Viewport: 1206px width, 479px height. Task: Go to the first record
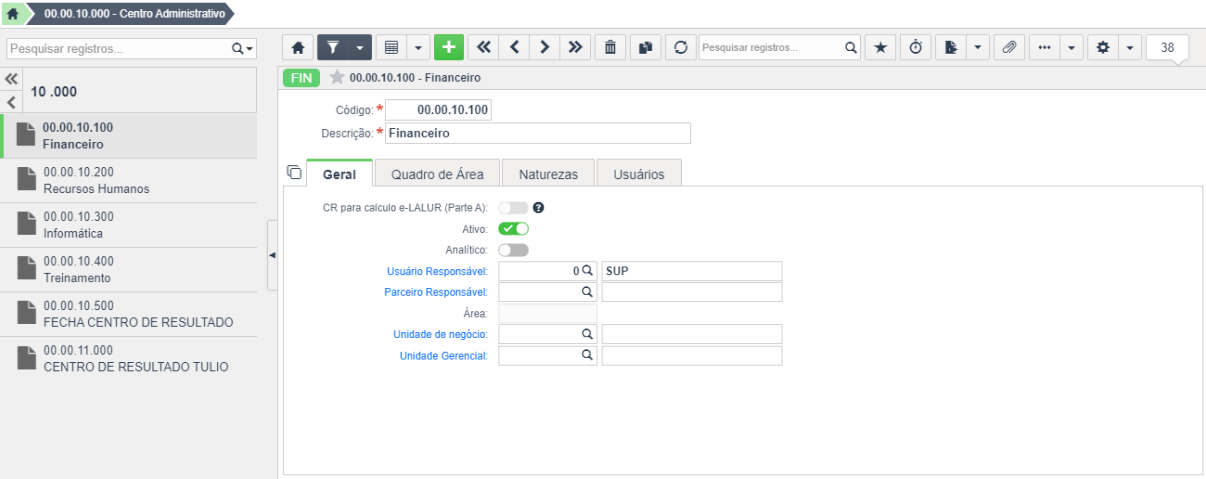(x=484, y=47)
